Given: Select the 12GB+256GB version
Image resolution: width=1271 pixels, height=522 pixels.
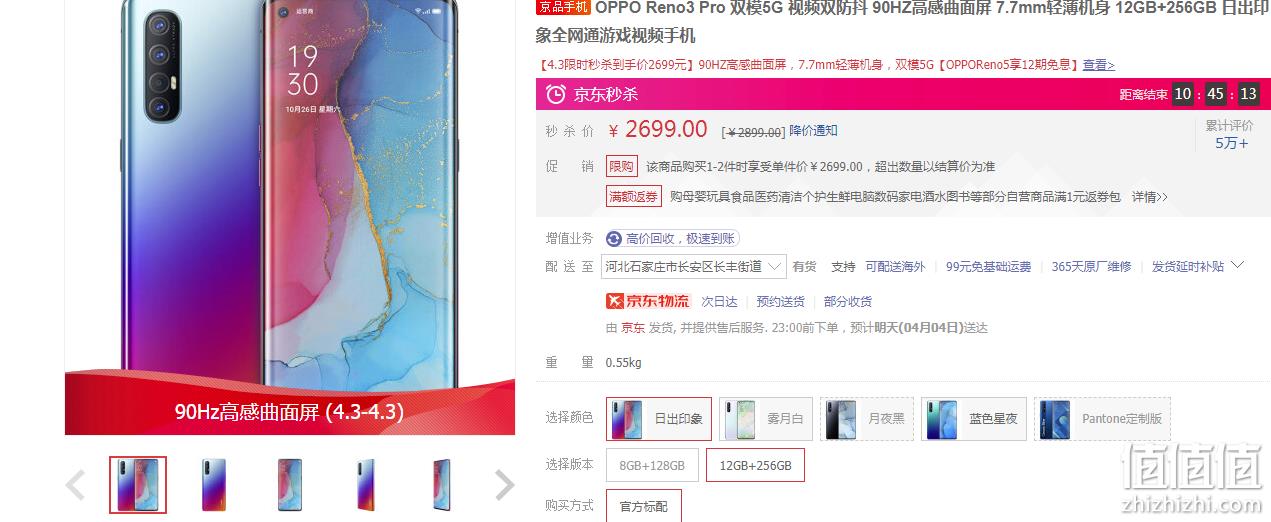Looking at the screenshot, I should 755,466.
